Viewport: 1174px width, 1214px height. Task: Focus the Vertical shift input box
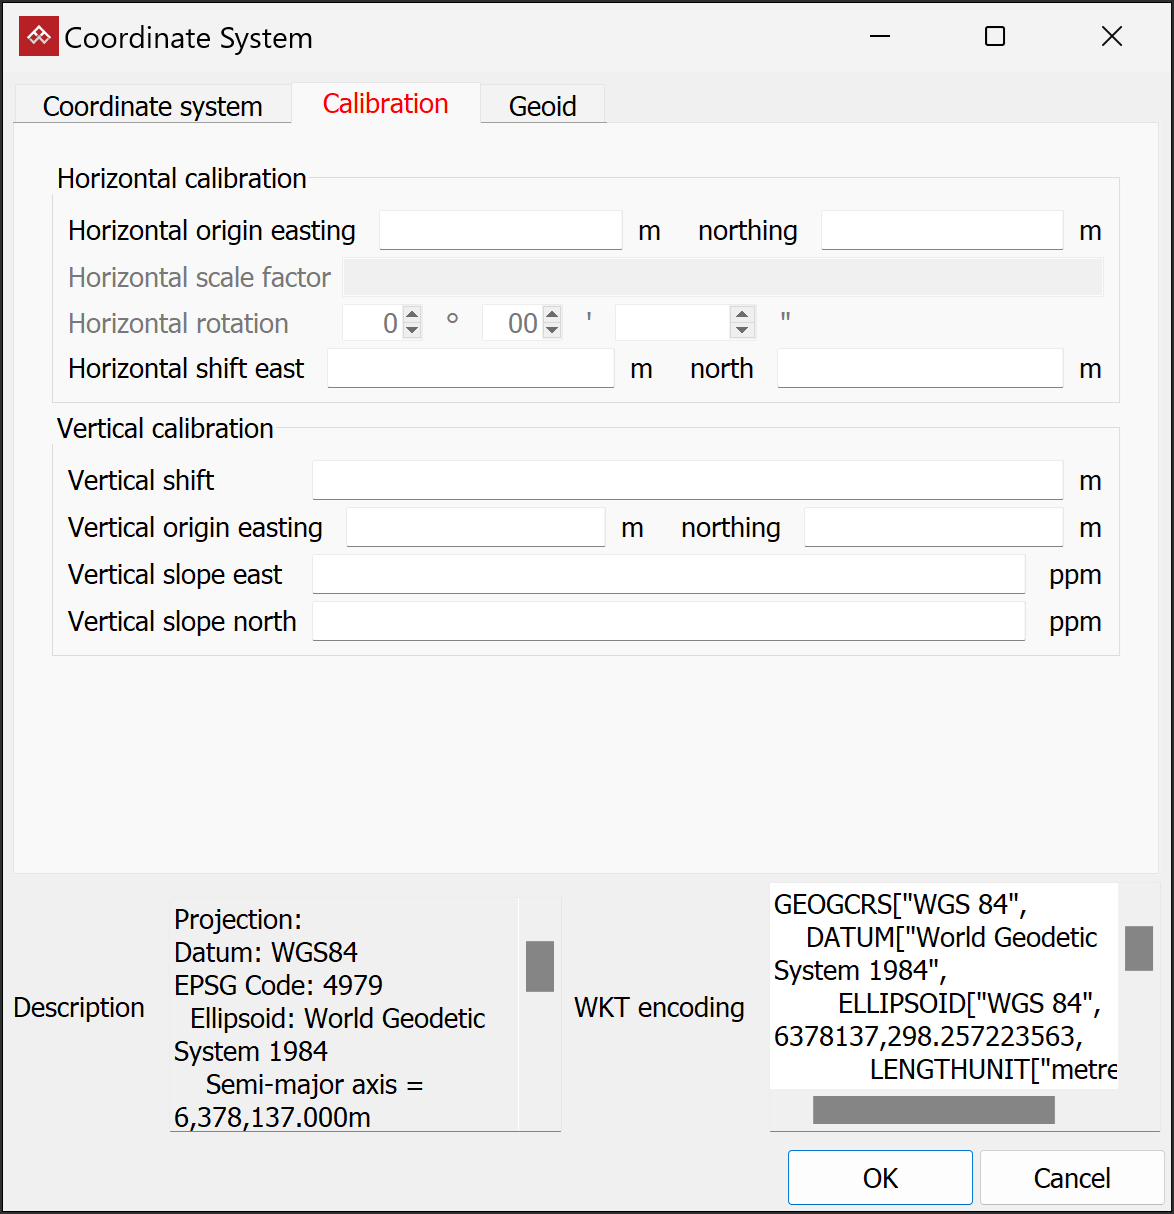688,480
